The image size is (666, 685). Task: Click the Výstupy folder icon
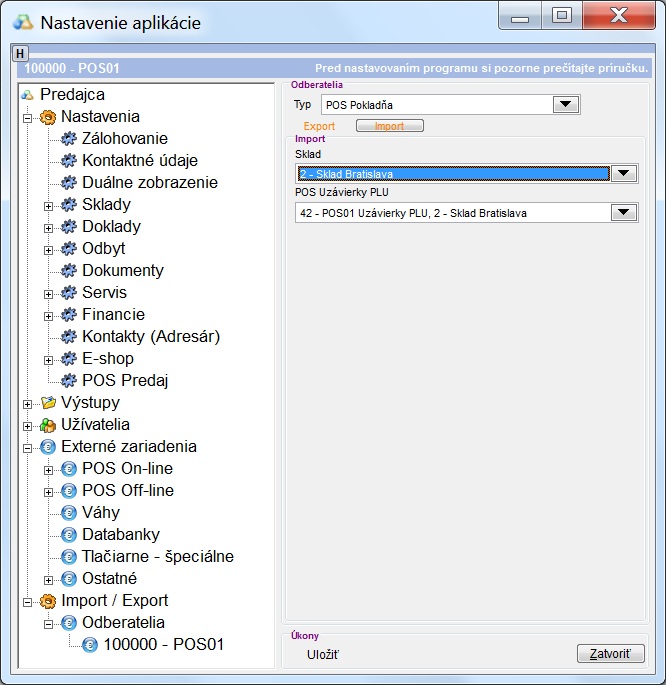click(x=48, y=403)
